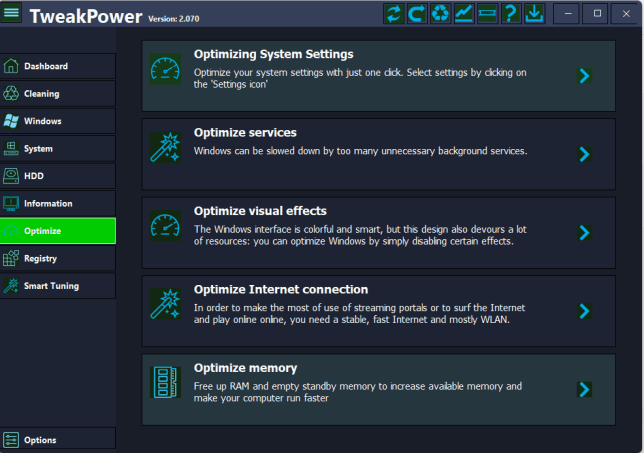Screen dimensions: 644x453
Task: Click the redo curved-arrow toolbar icon
Action: pos(416,14)
